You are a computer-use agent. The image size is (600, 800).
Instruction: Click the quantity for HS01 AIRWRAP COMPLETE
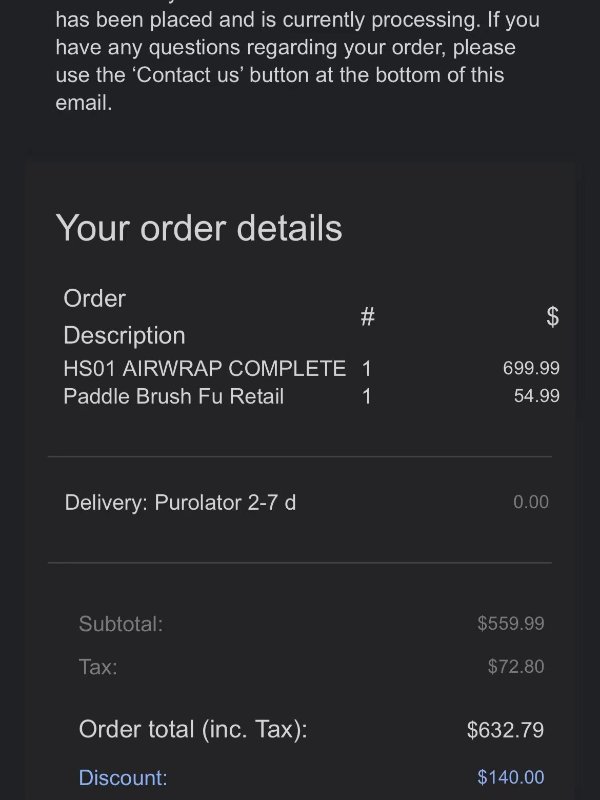point(367,368)
